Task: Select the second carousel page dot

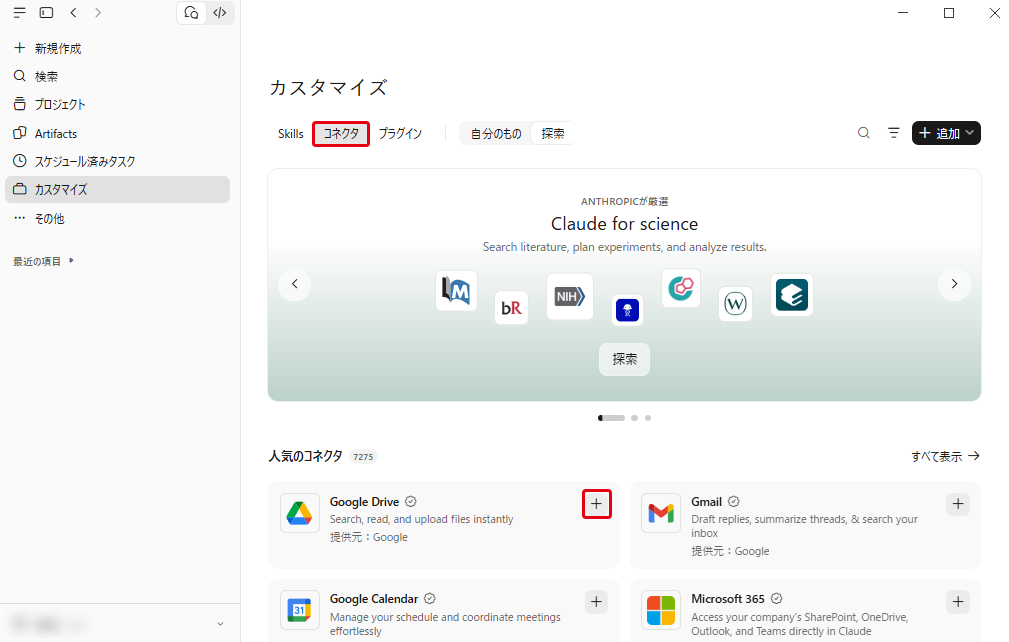Action: tap(634, 418)
